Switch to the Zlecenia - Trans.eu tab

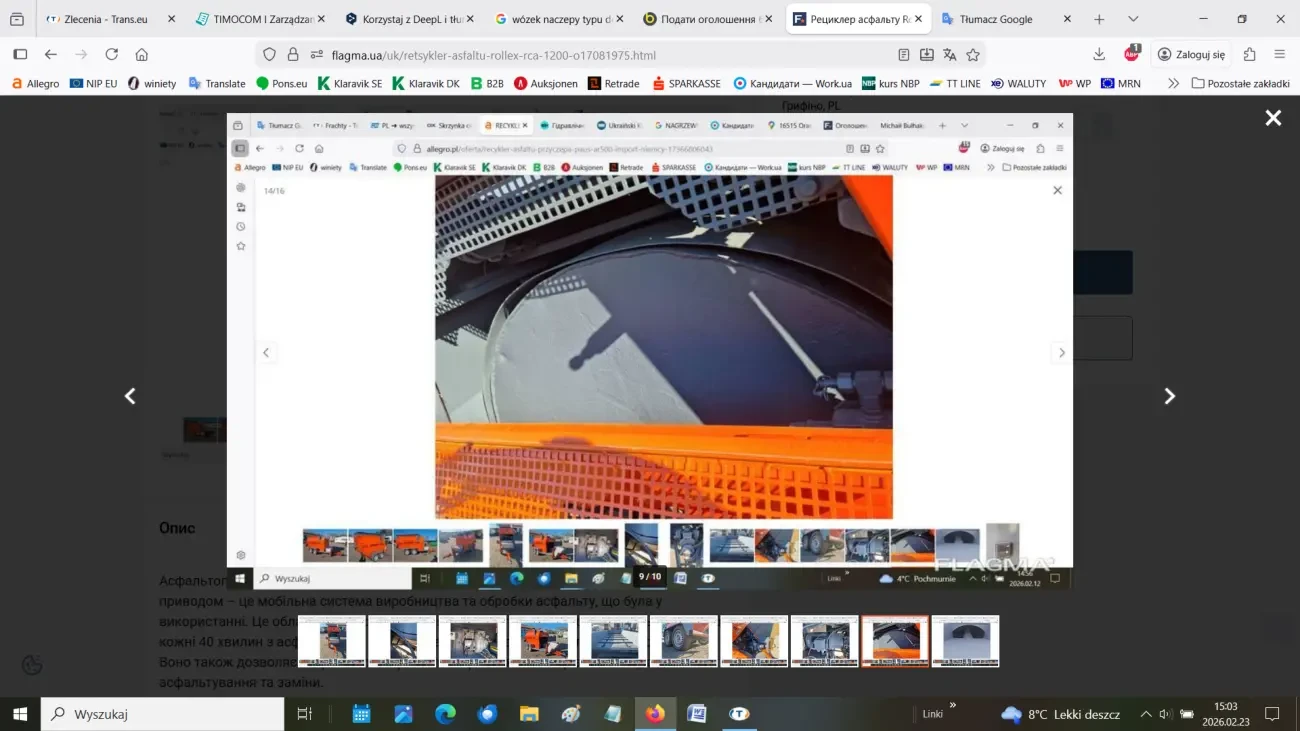tap(101, 19)
